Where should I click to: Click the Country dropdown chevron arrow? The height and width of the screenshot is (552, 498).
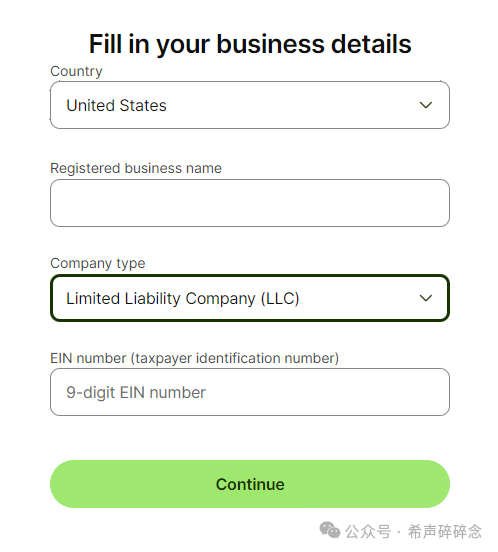pos(425,105)
